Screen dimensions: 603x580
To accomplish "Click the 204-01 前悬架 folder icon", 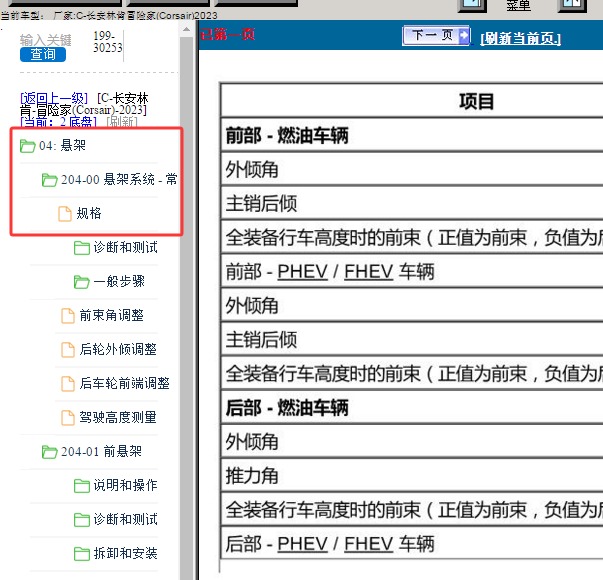I will tap(49, 452).
